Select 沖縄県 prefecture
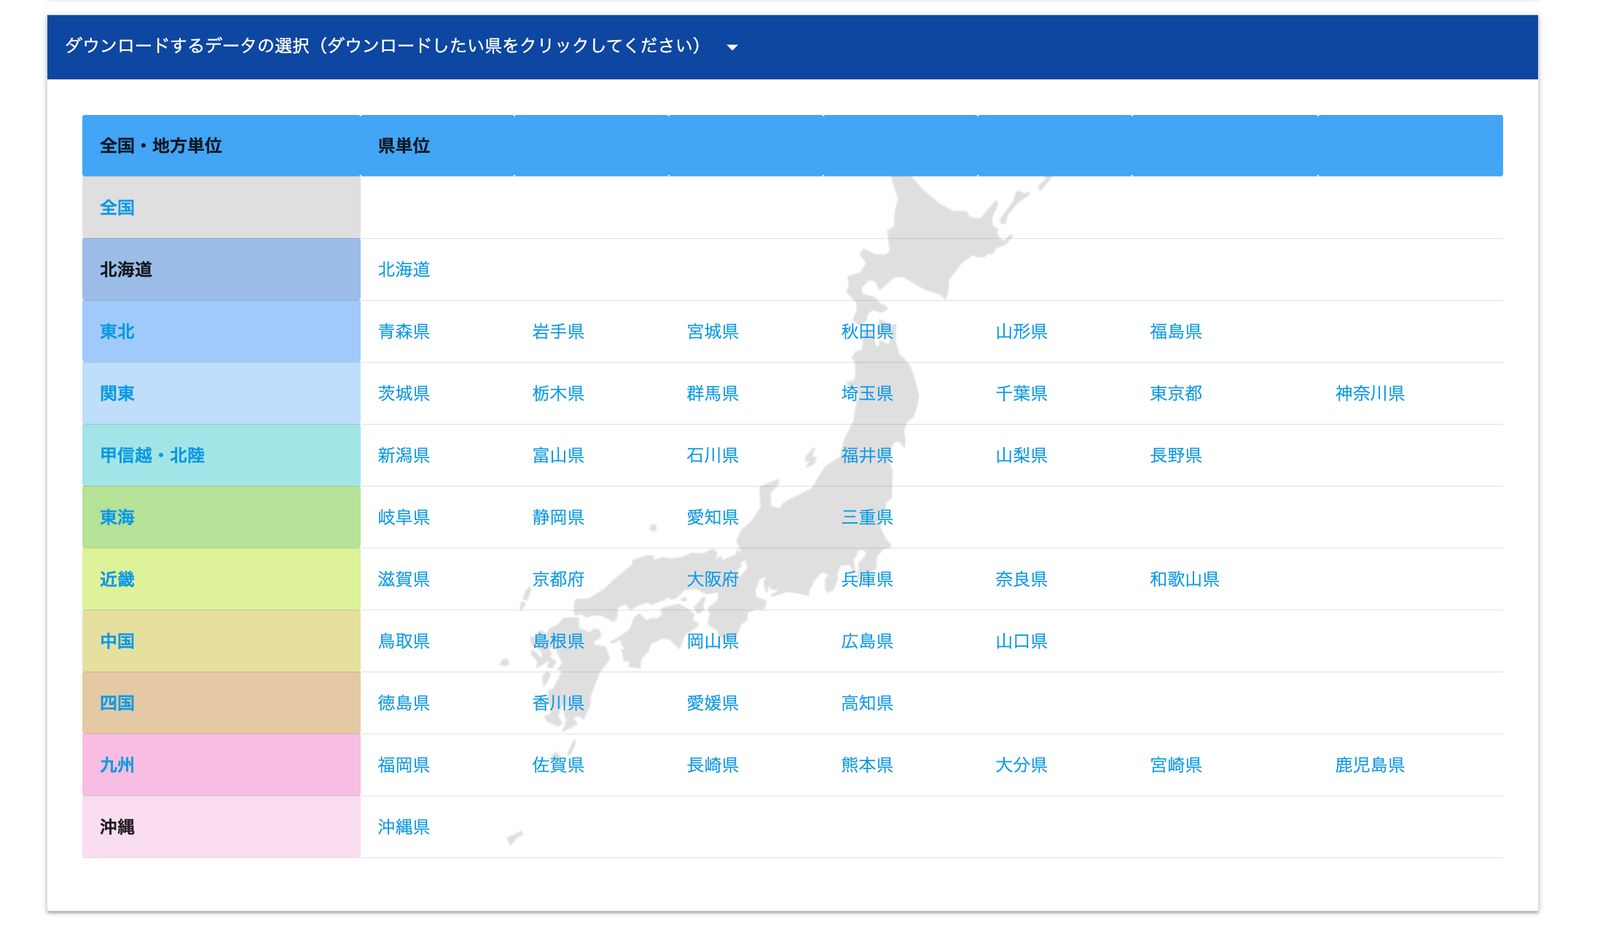 404,828
